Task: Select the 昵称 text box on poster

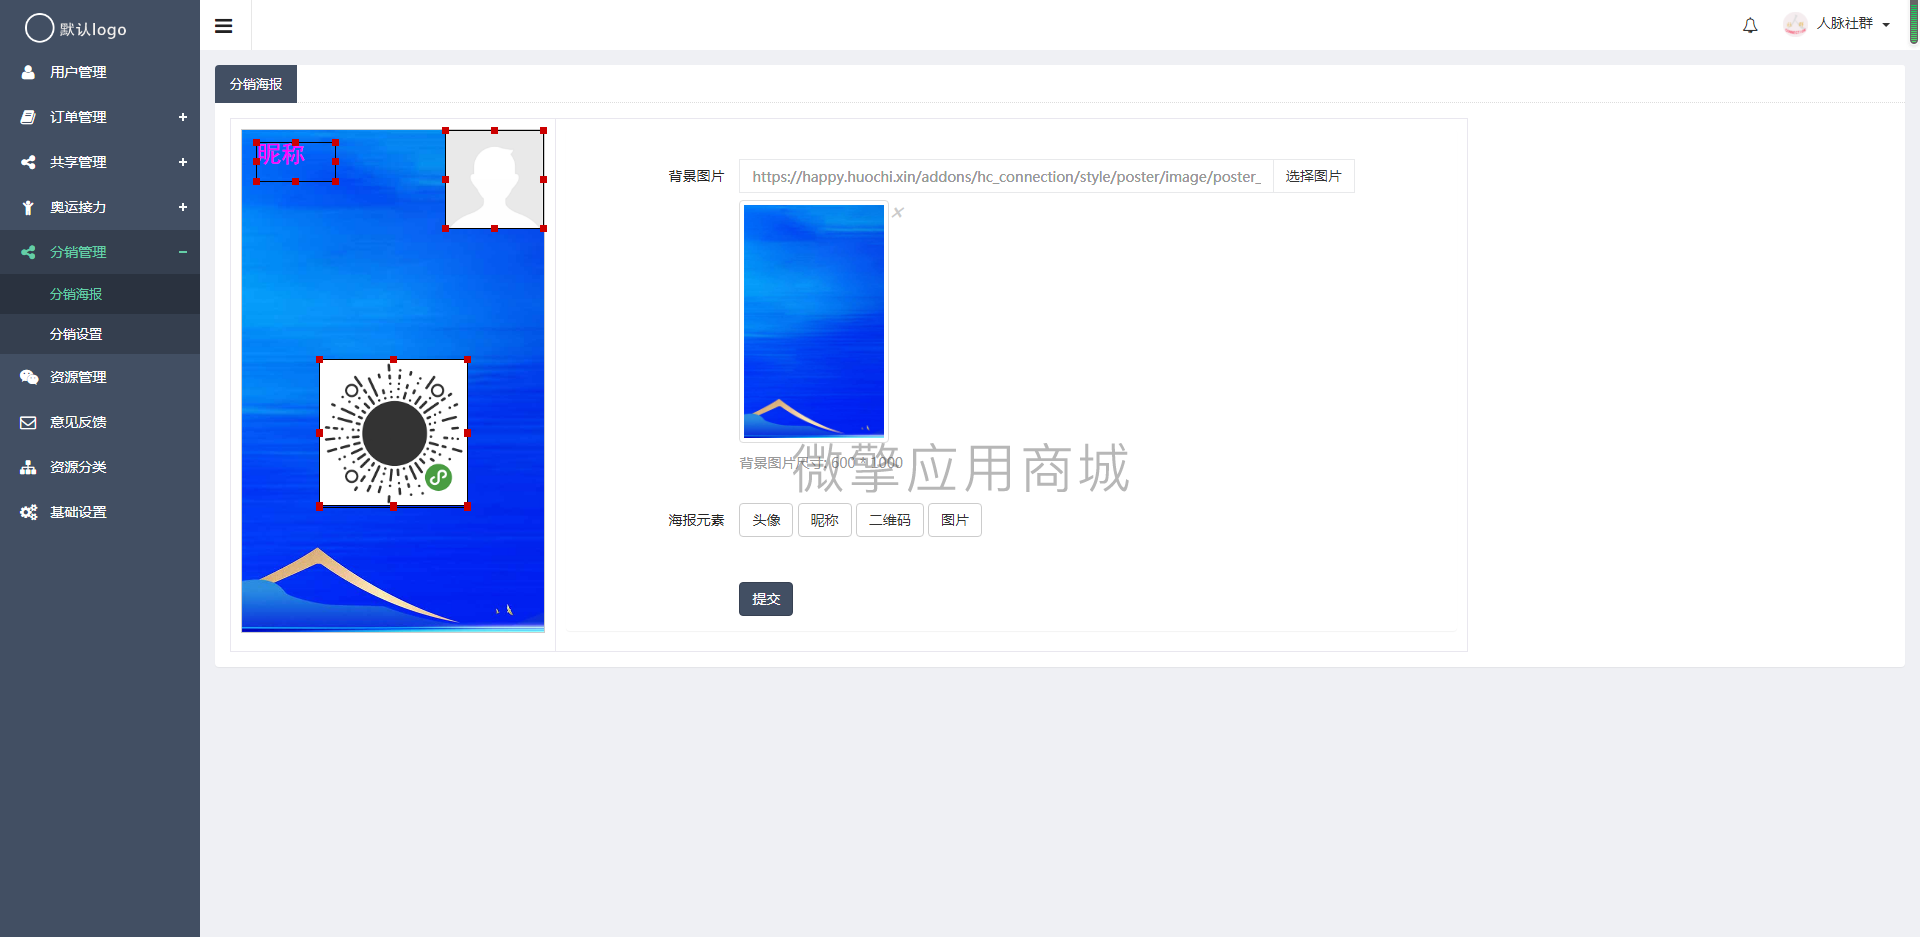Action: (x=296, y=162)
